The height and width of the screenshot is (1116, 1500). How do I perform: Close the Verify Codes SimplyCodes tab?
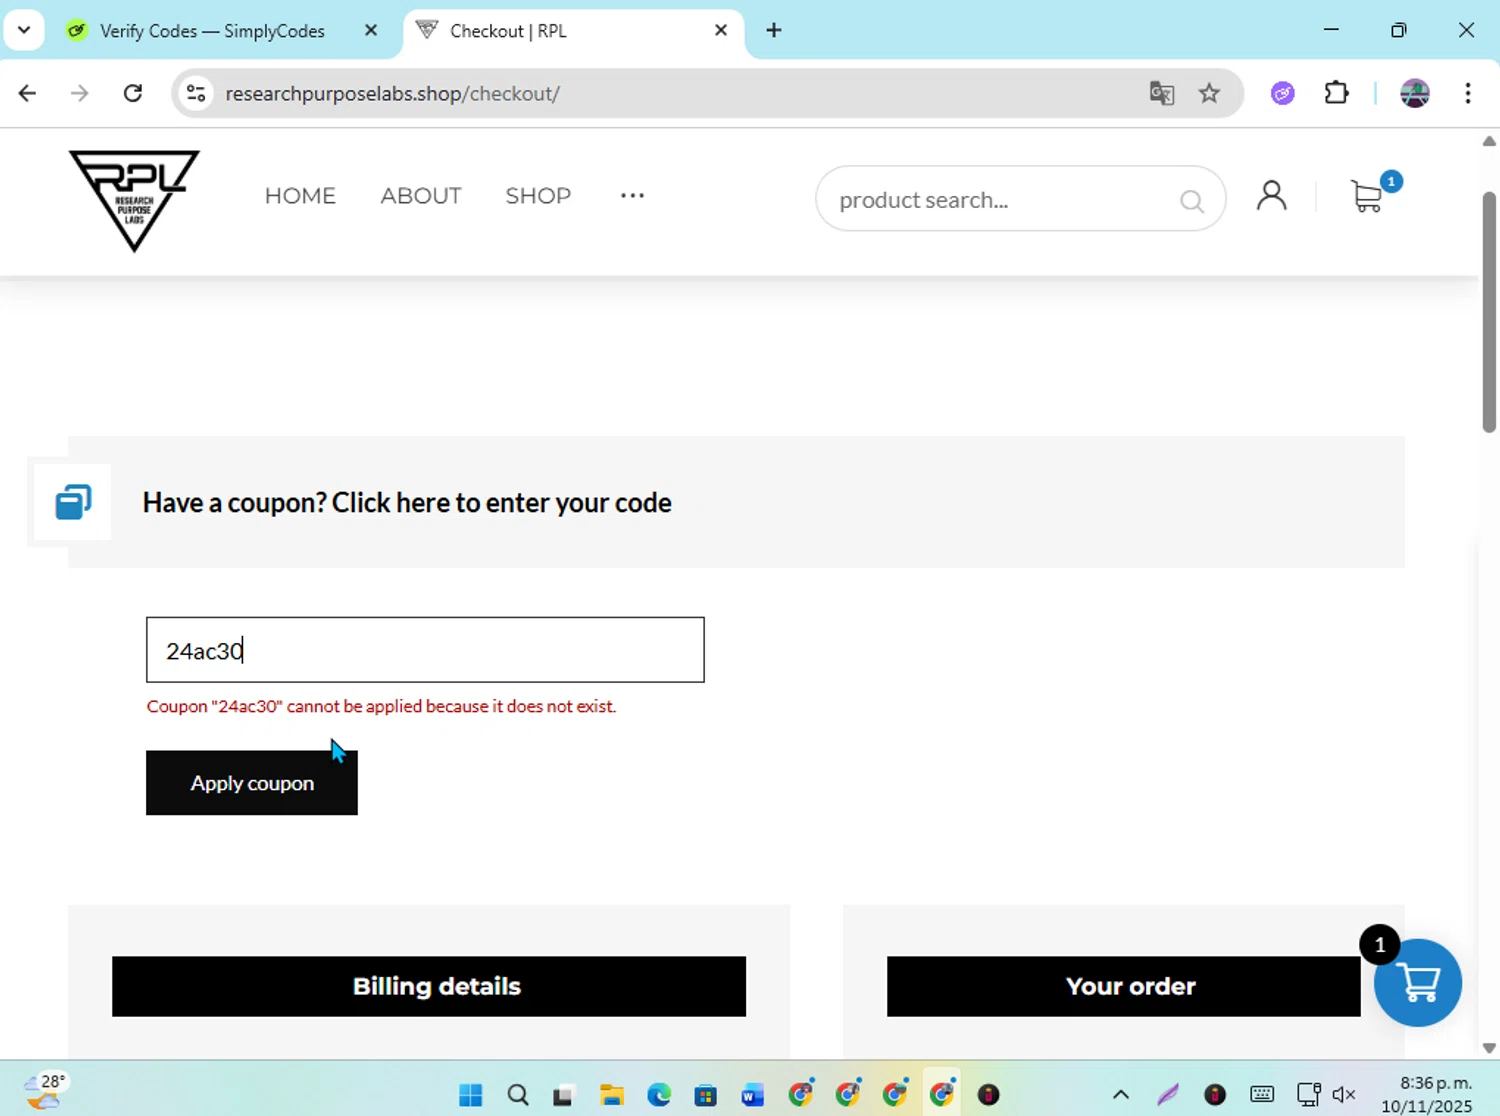(x=370, y=30)
